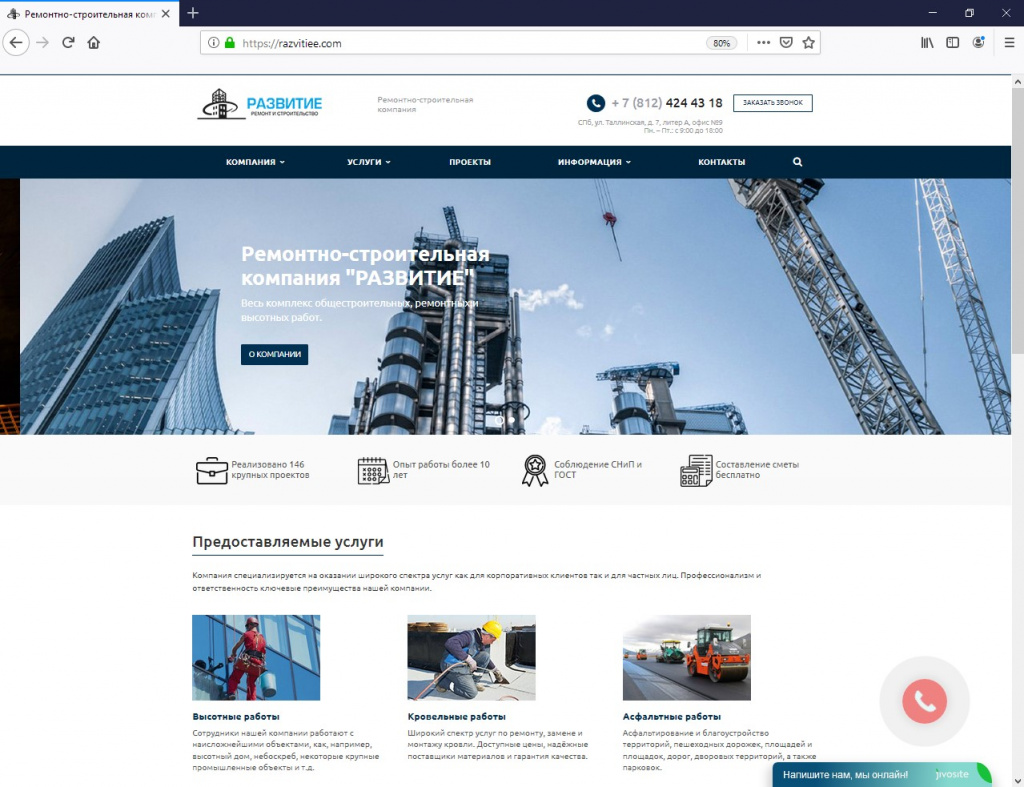Open the КОНТАКТЫ menu item
Image resolution: width=1024 pixels, height=787 pixels.
722,162
